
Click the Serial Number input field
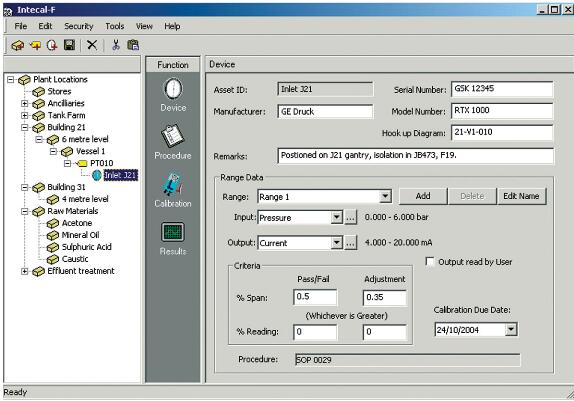click(x=502, y=89)
